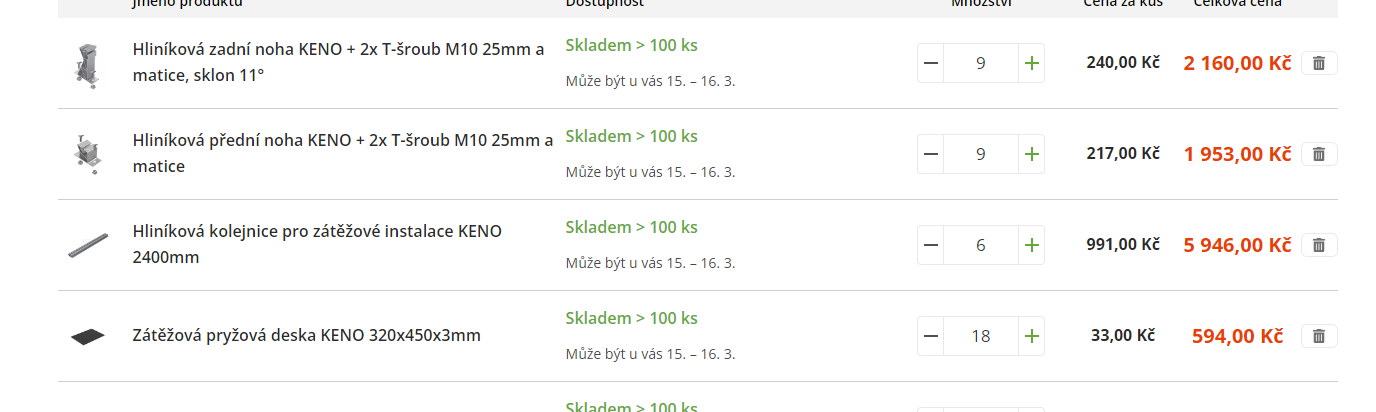Open Hliníková zadní noha KENO product link
1376x412 pixels.
339,62
